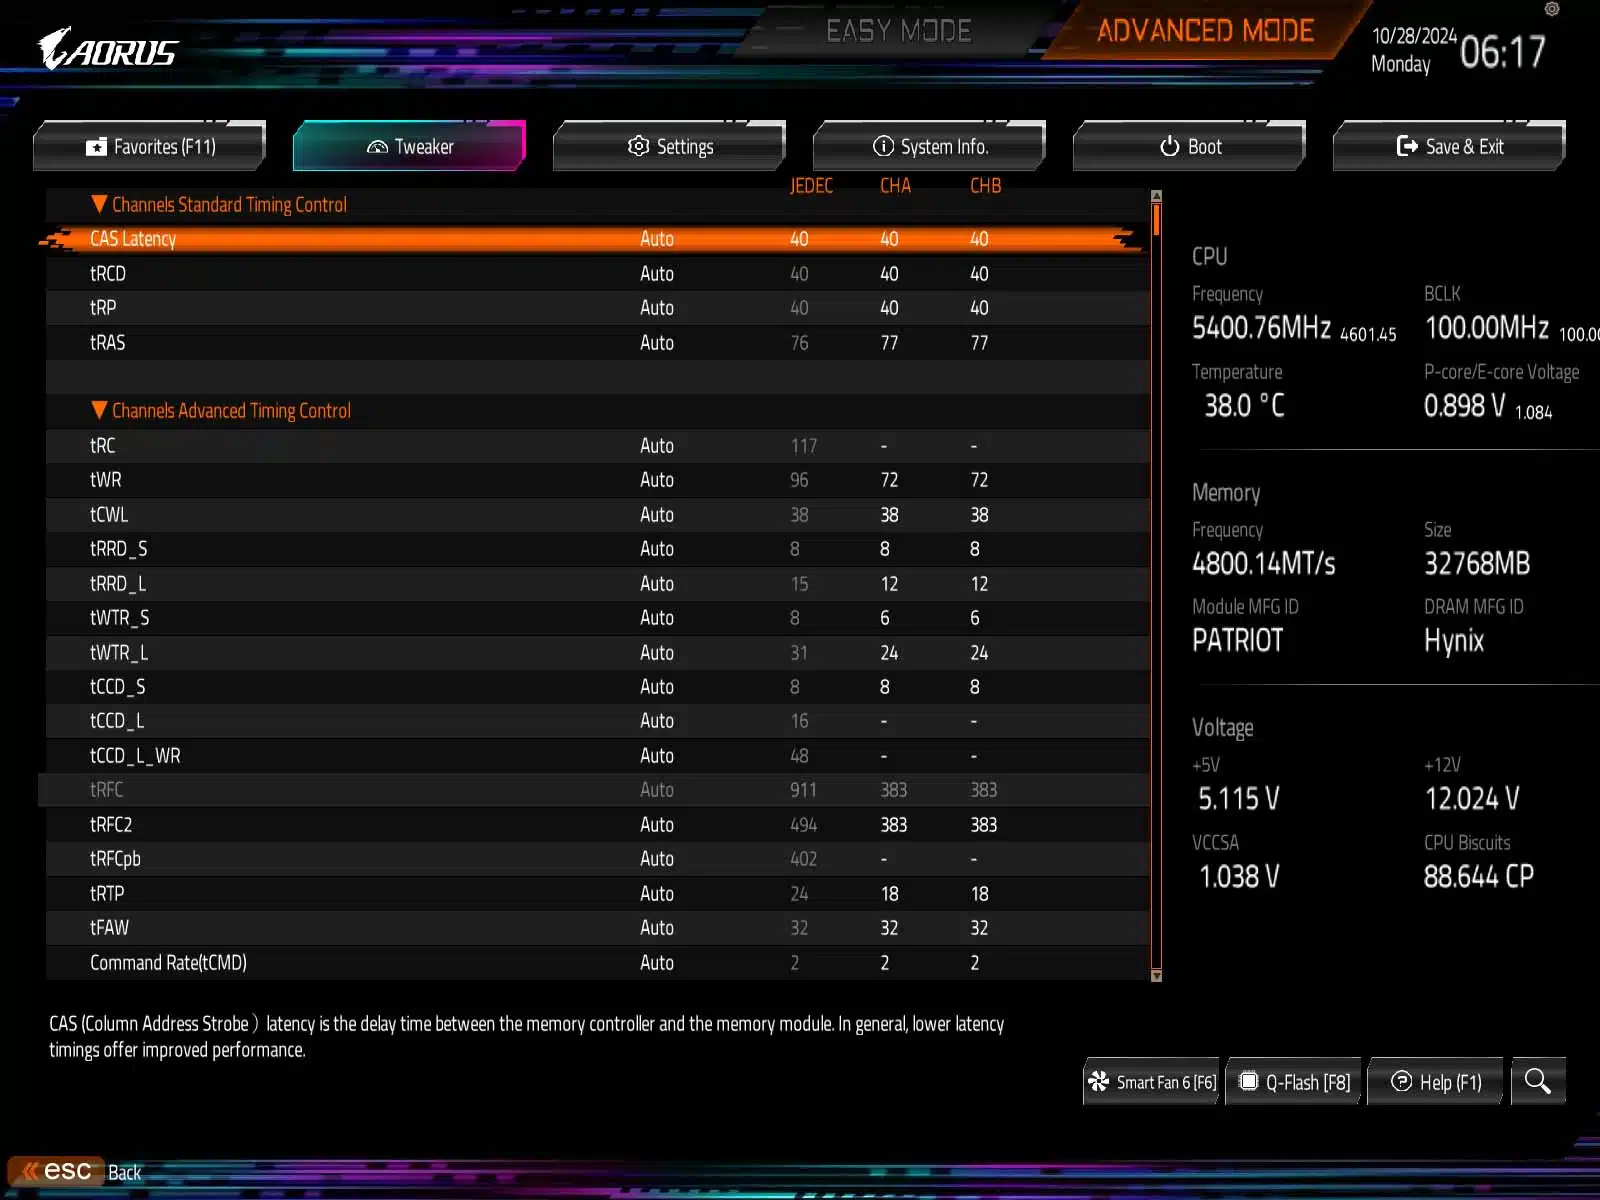The width and height of the screenshot is (1600, 1200).
Task: Click the JEDEC column header
Action: point(811,186)
